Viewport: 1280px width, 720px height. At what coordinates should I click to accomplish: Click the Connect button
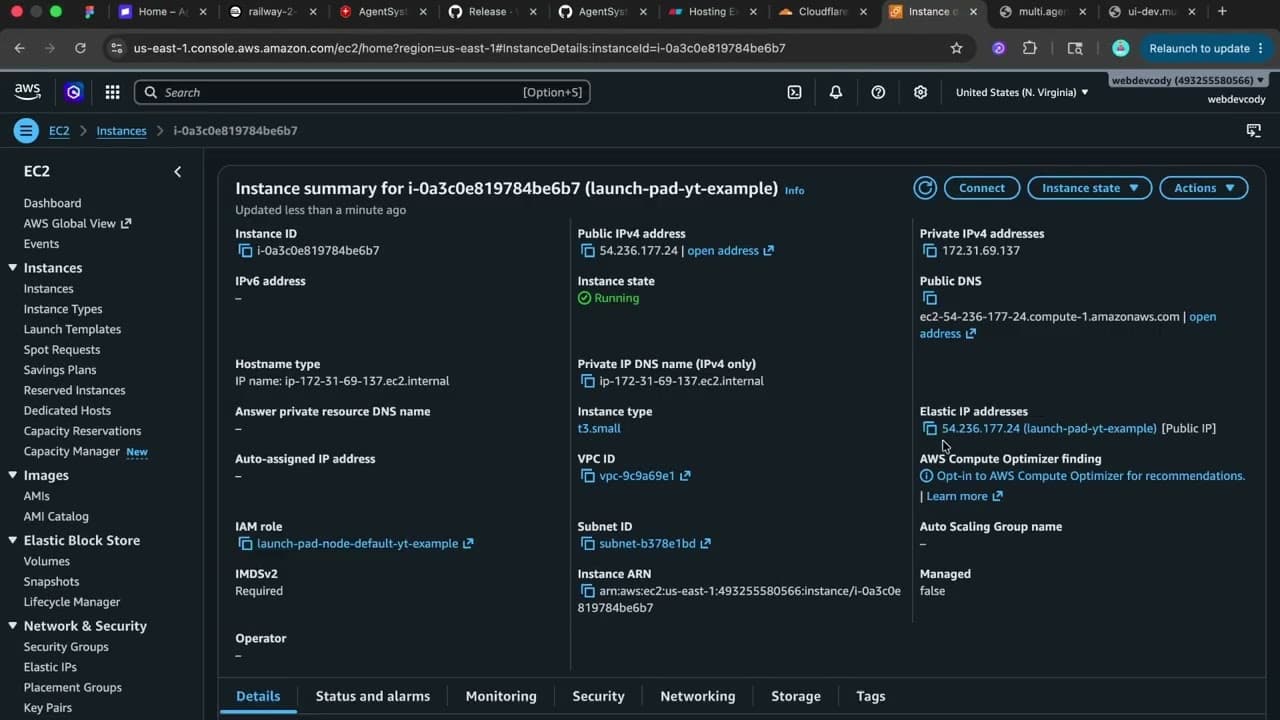tap(982, 188)
